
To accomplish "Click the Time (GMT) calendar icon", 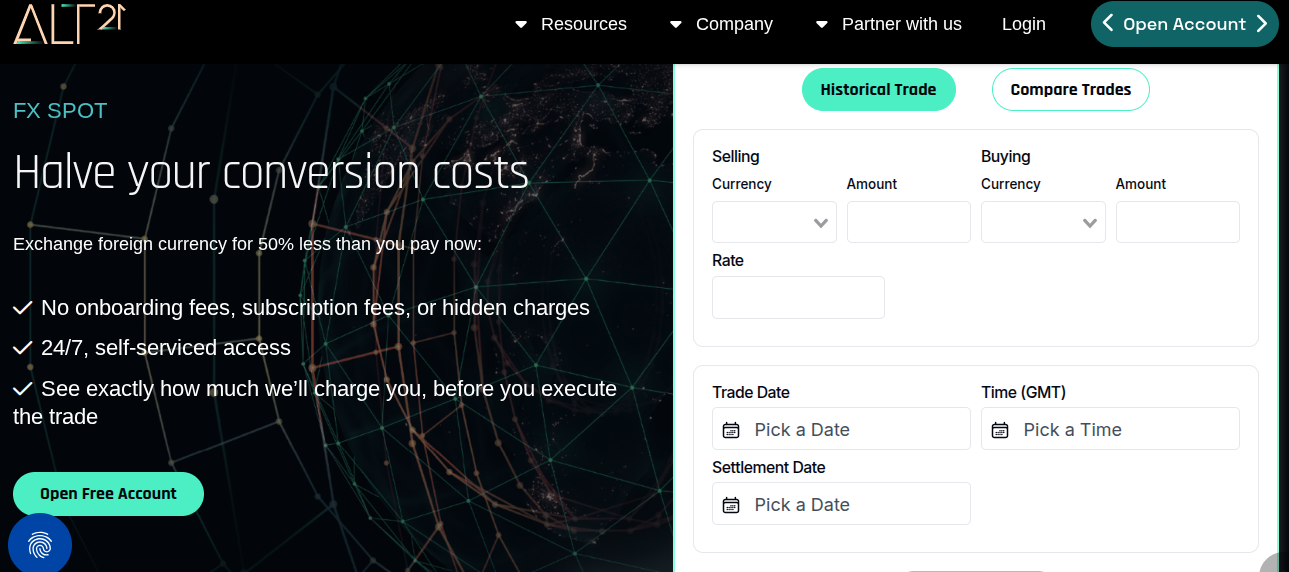I will tap(1000, 430).
